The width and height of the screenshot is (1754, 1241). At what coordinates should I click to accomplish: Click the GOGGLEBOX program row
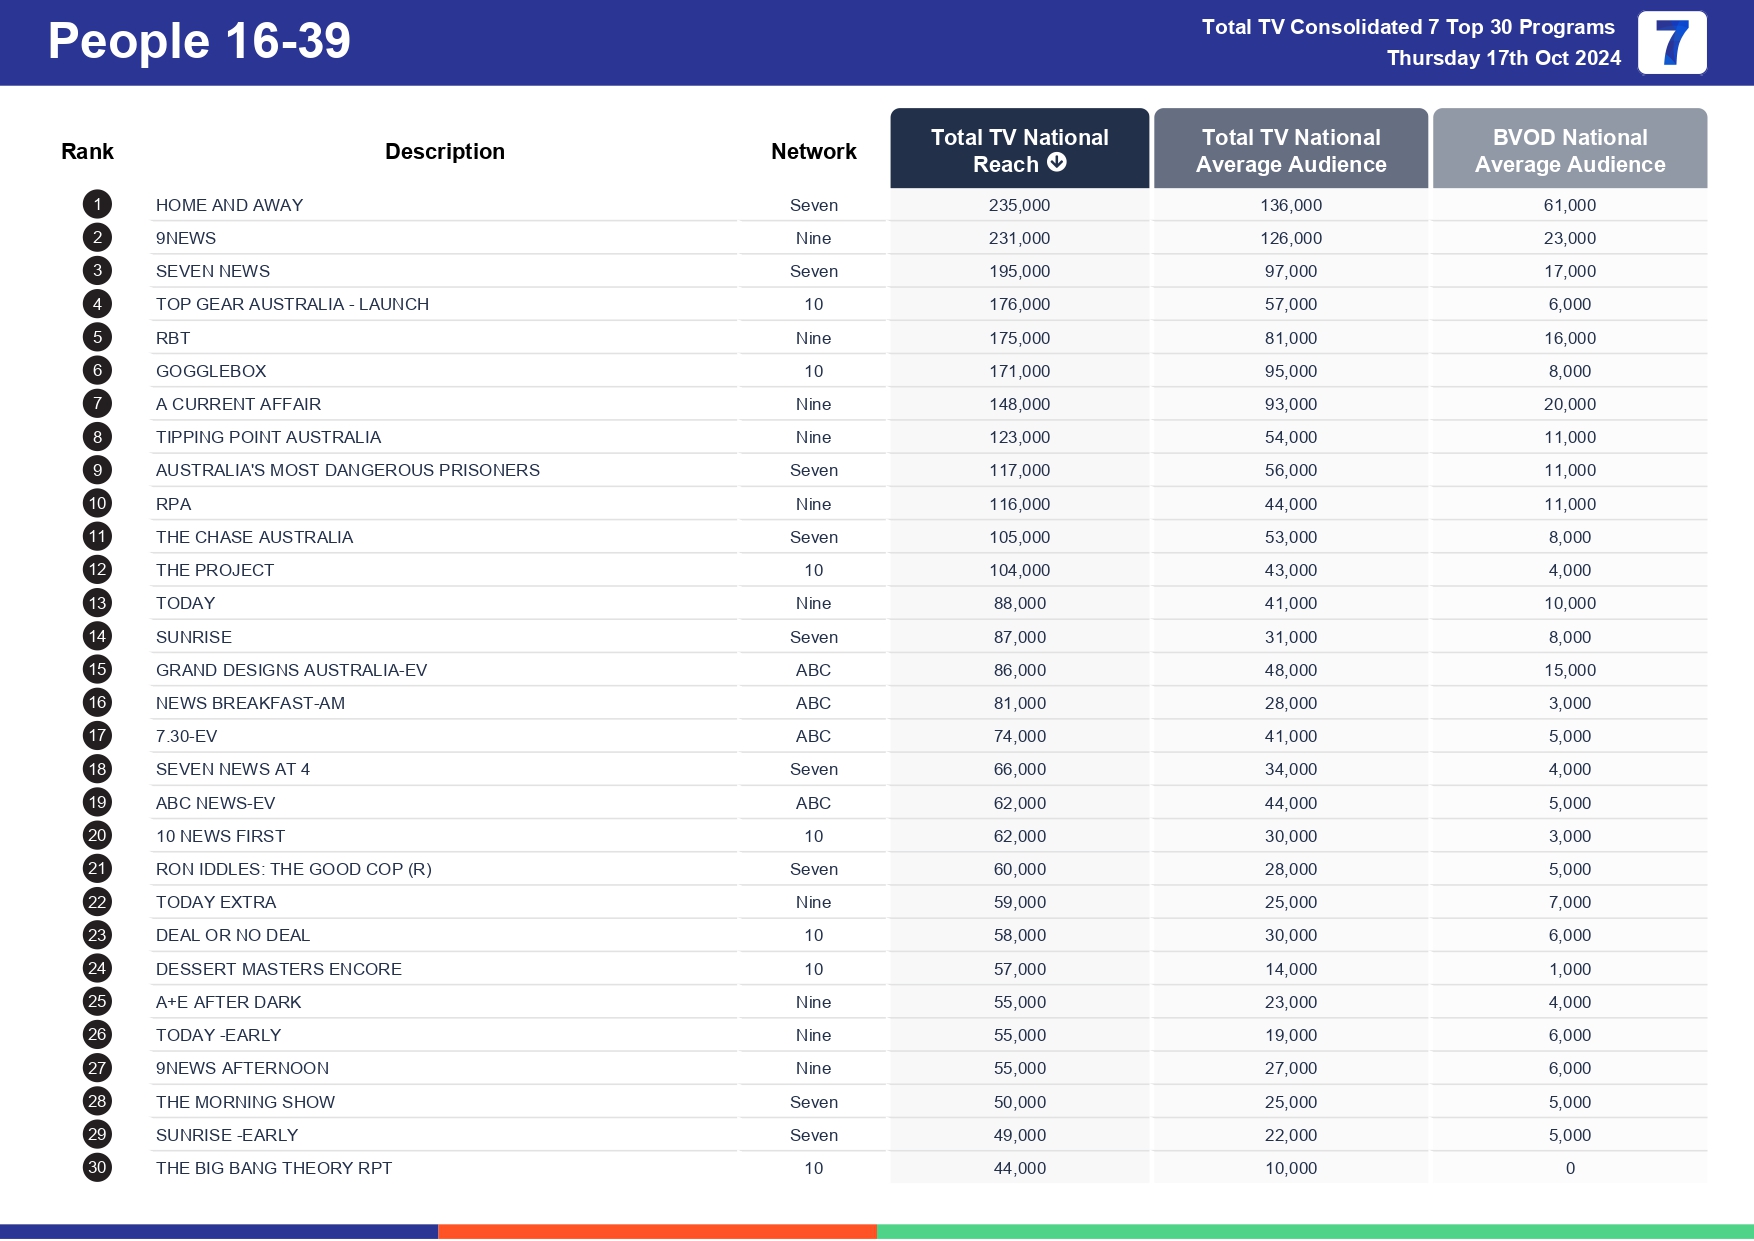212,370
